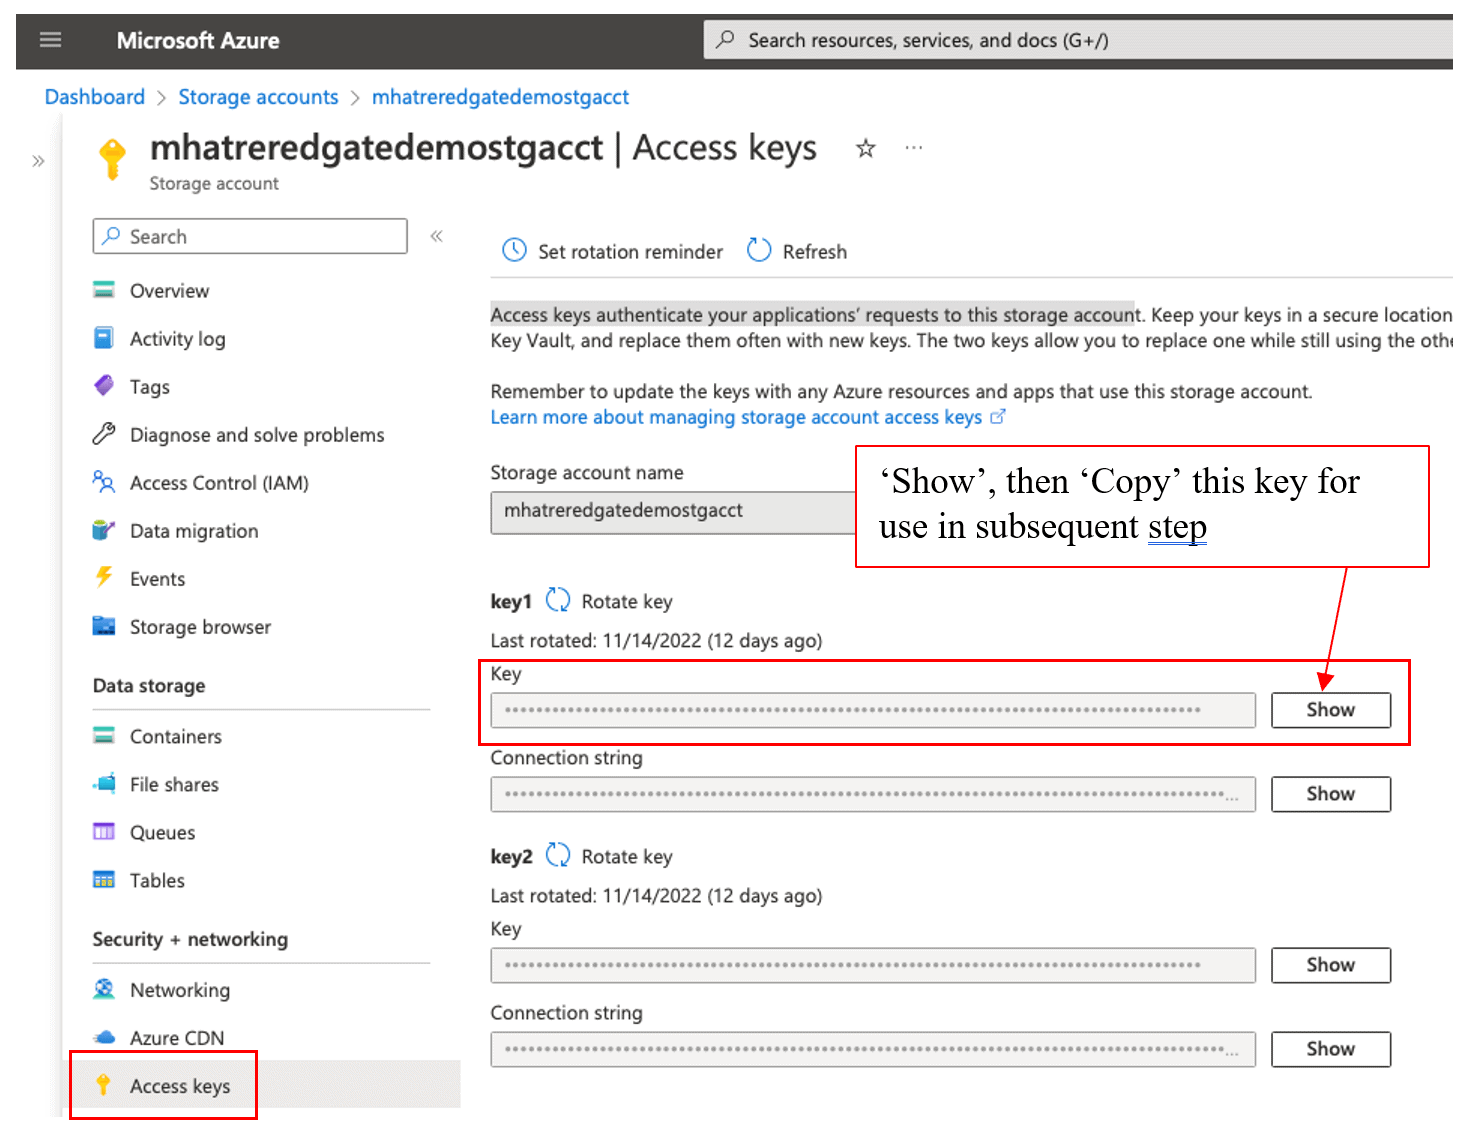Image resolution: width=1476 pixels, height=1132 pixels.
Task: Collapse the sidebar menu with double chevron
Action: click(x=436, y=236)
